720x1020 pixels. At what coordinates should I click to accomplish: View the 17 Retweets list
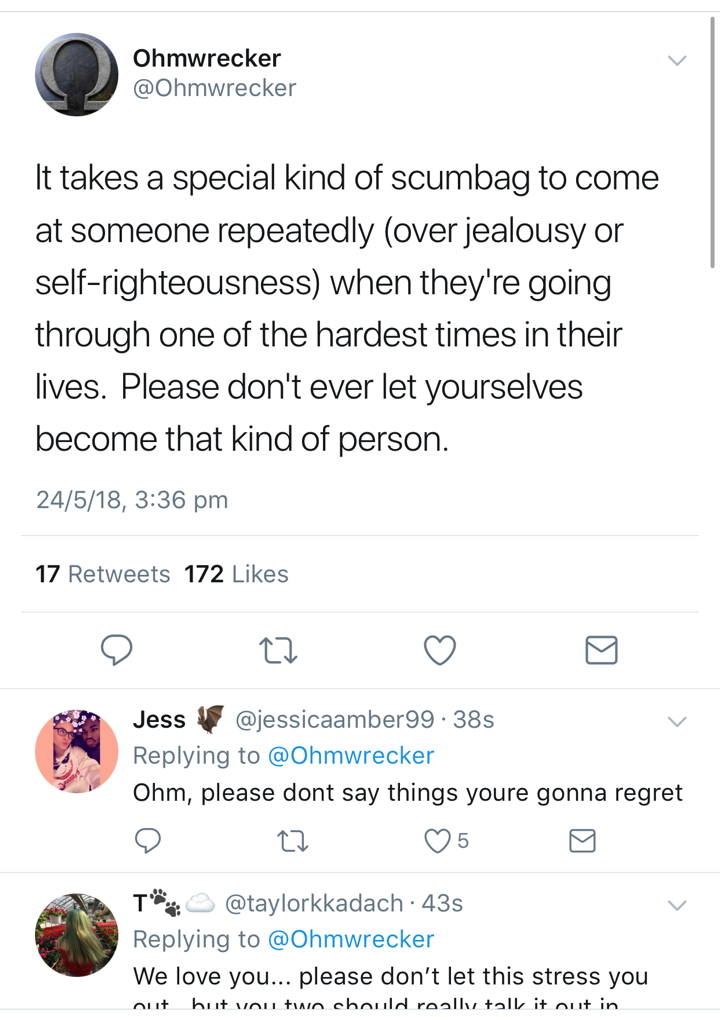[102, 574]
